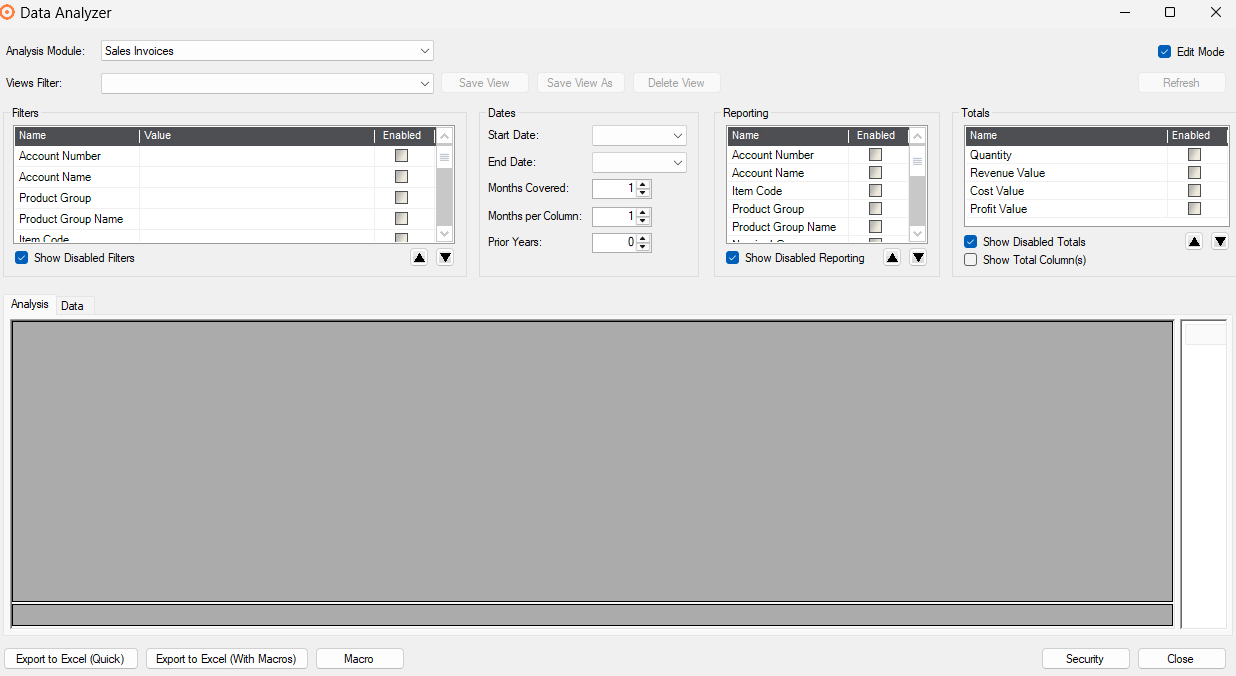
Task: Switch to the Analysis tab
Action: (30, 304)
